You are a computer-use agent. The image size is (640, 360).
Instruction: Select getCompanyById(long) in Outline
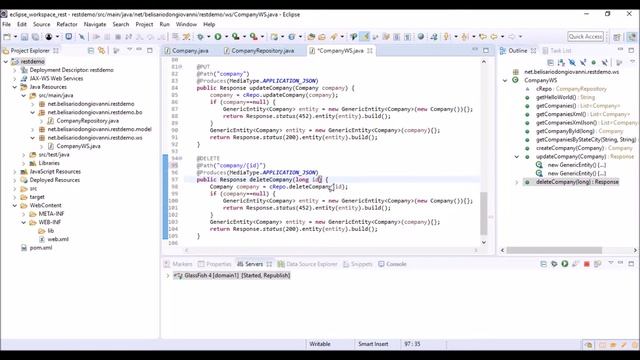[x=579, y=131]
